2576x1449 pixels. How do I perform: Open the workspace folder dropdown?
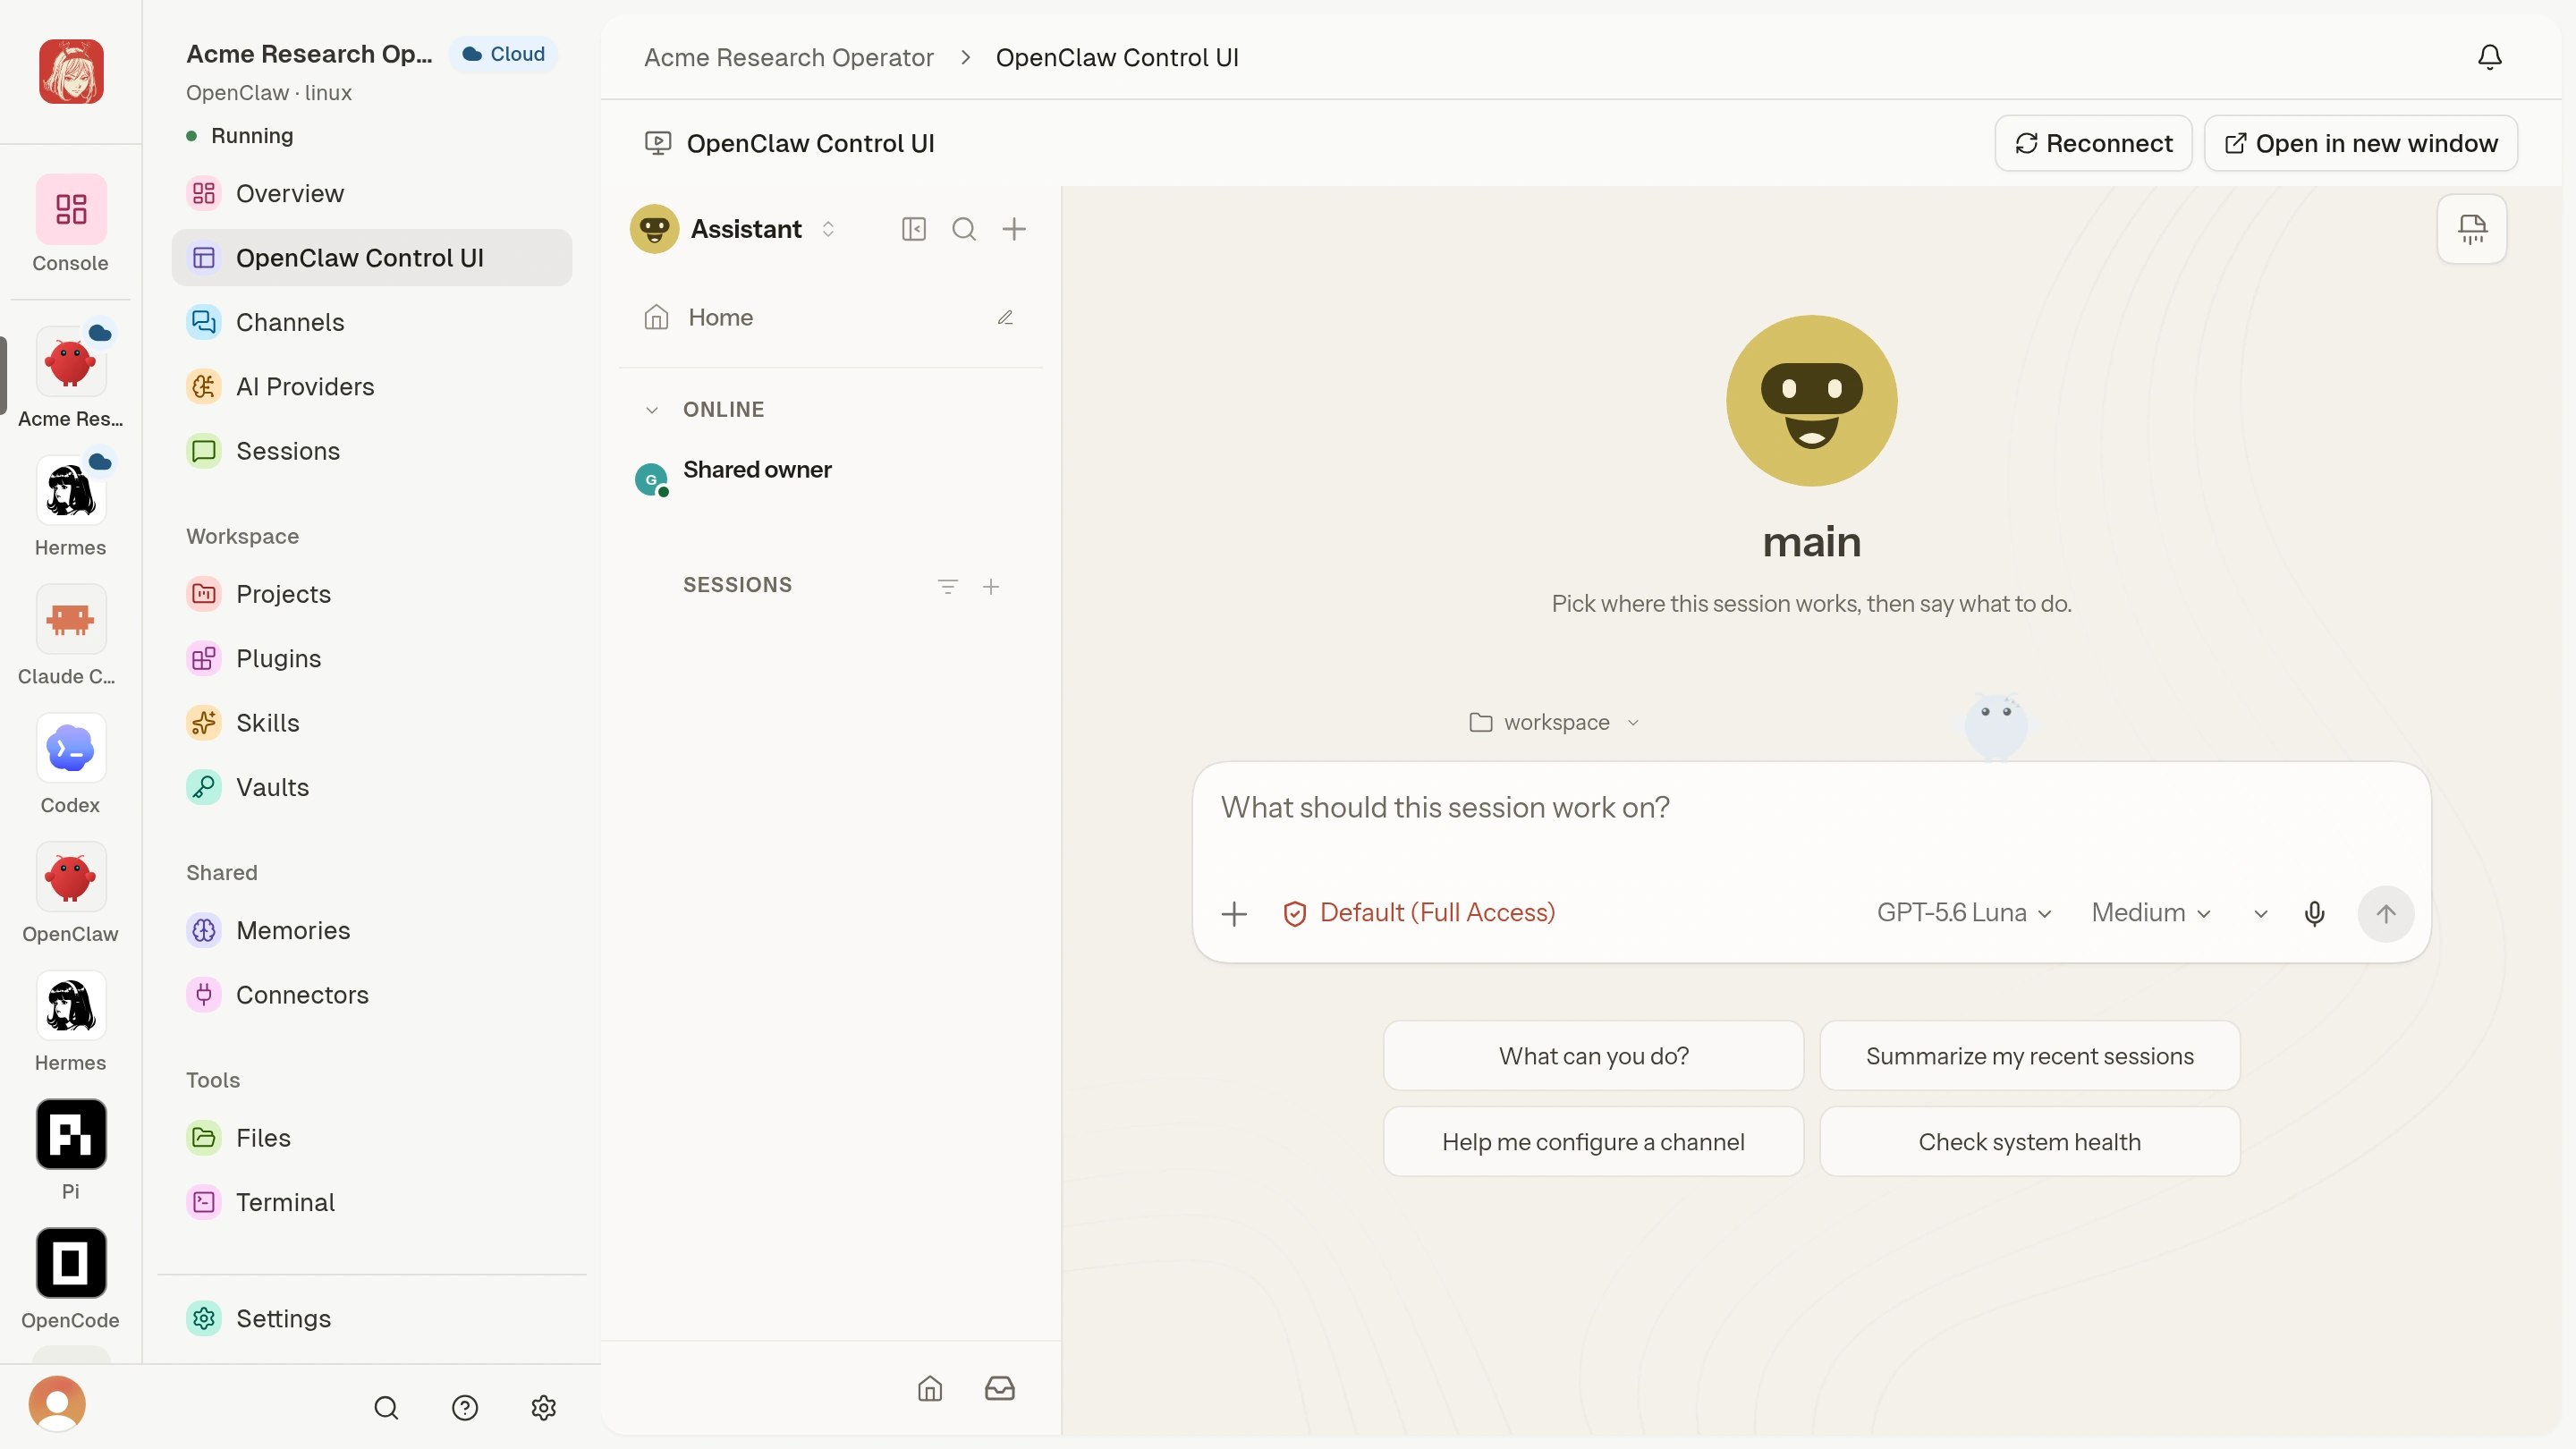(1555, 722)
